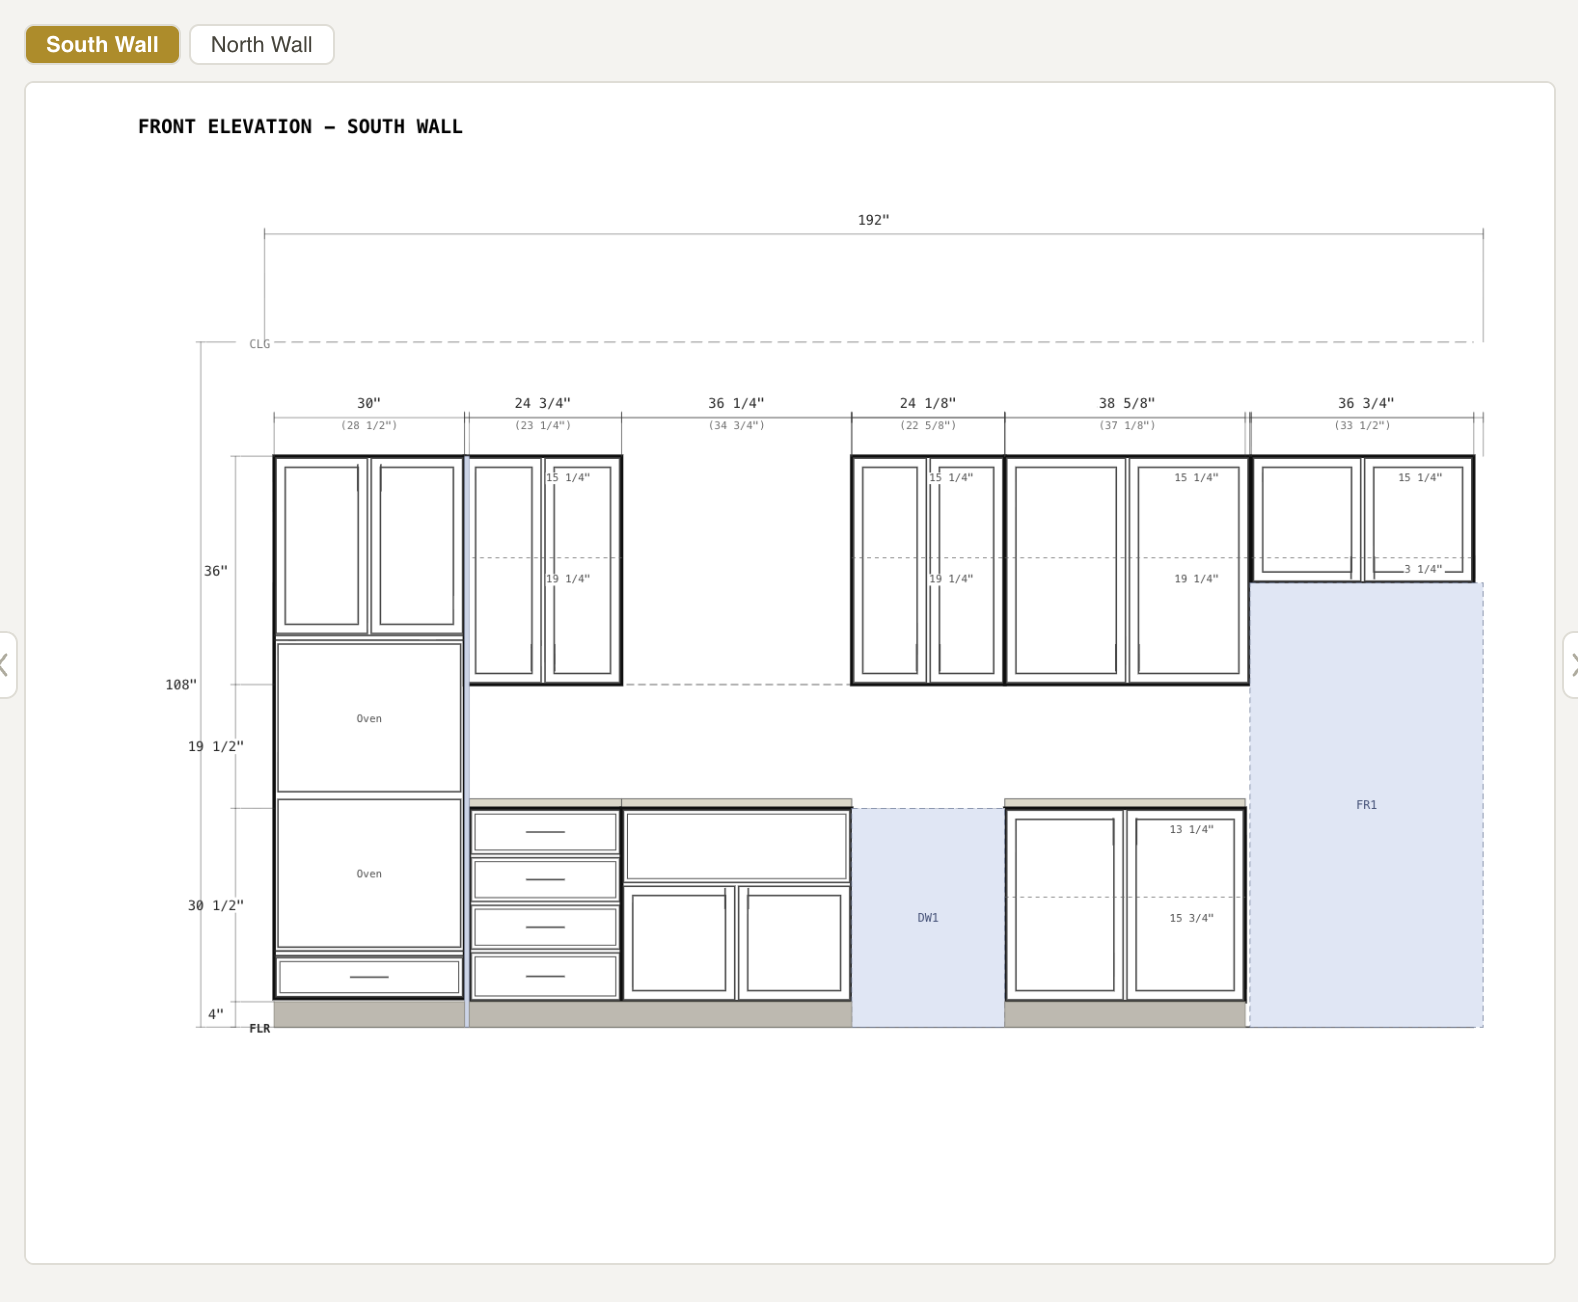
Task: Click the 108" ceiling height label
Action: point(181,685)
